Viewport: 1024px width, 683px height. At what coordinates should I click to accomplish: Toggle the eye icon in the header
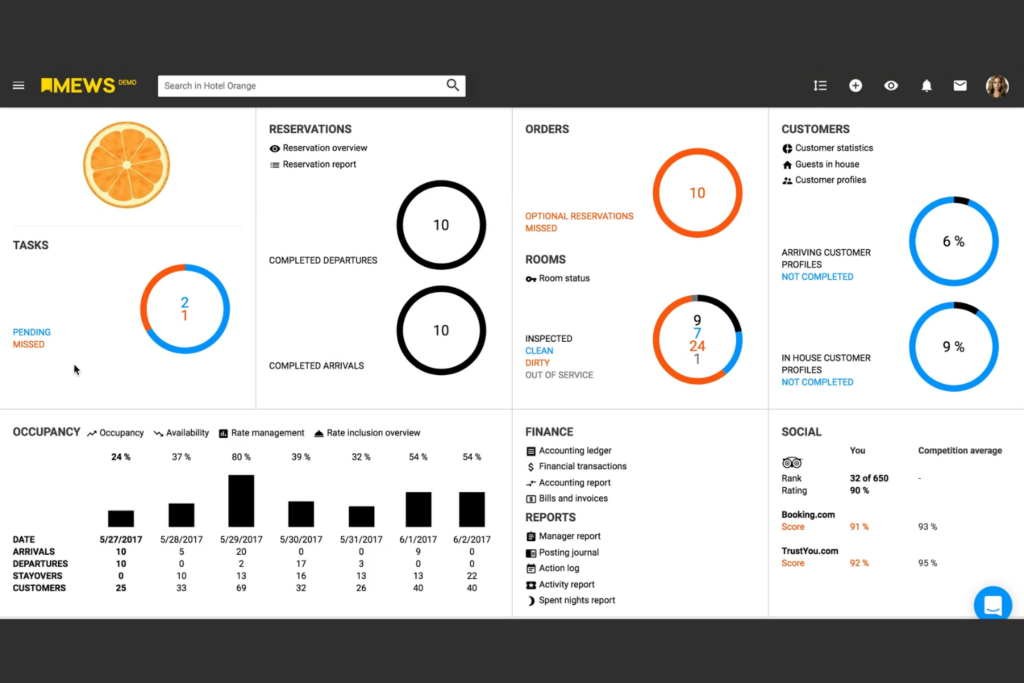pos(891,86)
